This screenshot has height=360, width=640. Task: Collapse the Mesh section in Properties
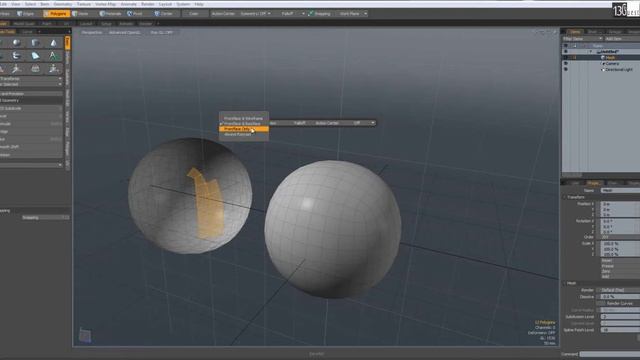(x=565, y=283)
